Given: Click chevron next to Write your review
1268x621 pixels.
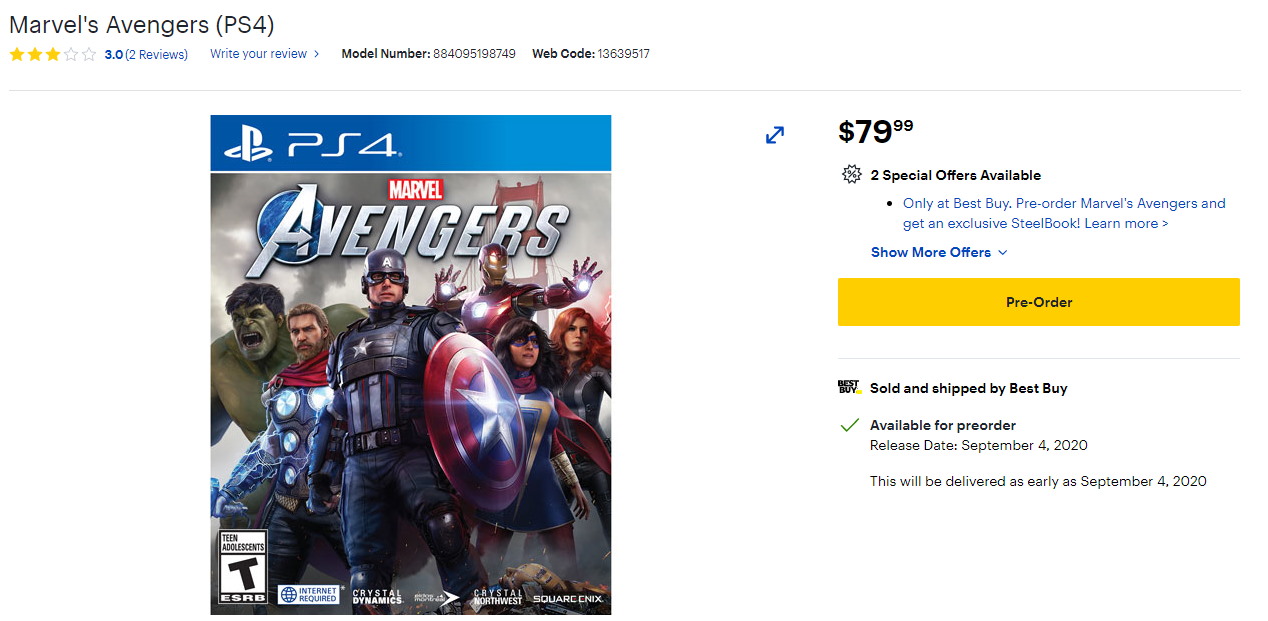Looking at the screenshot, I should [x=317, y=54].
